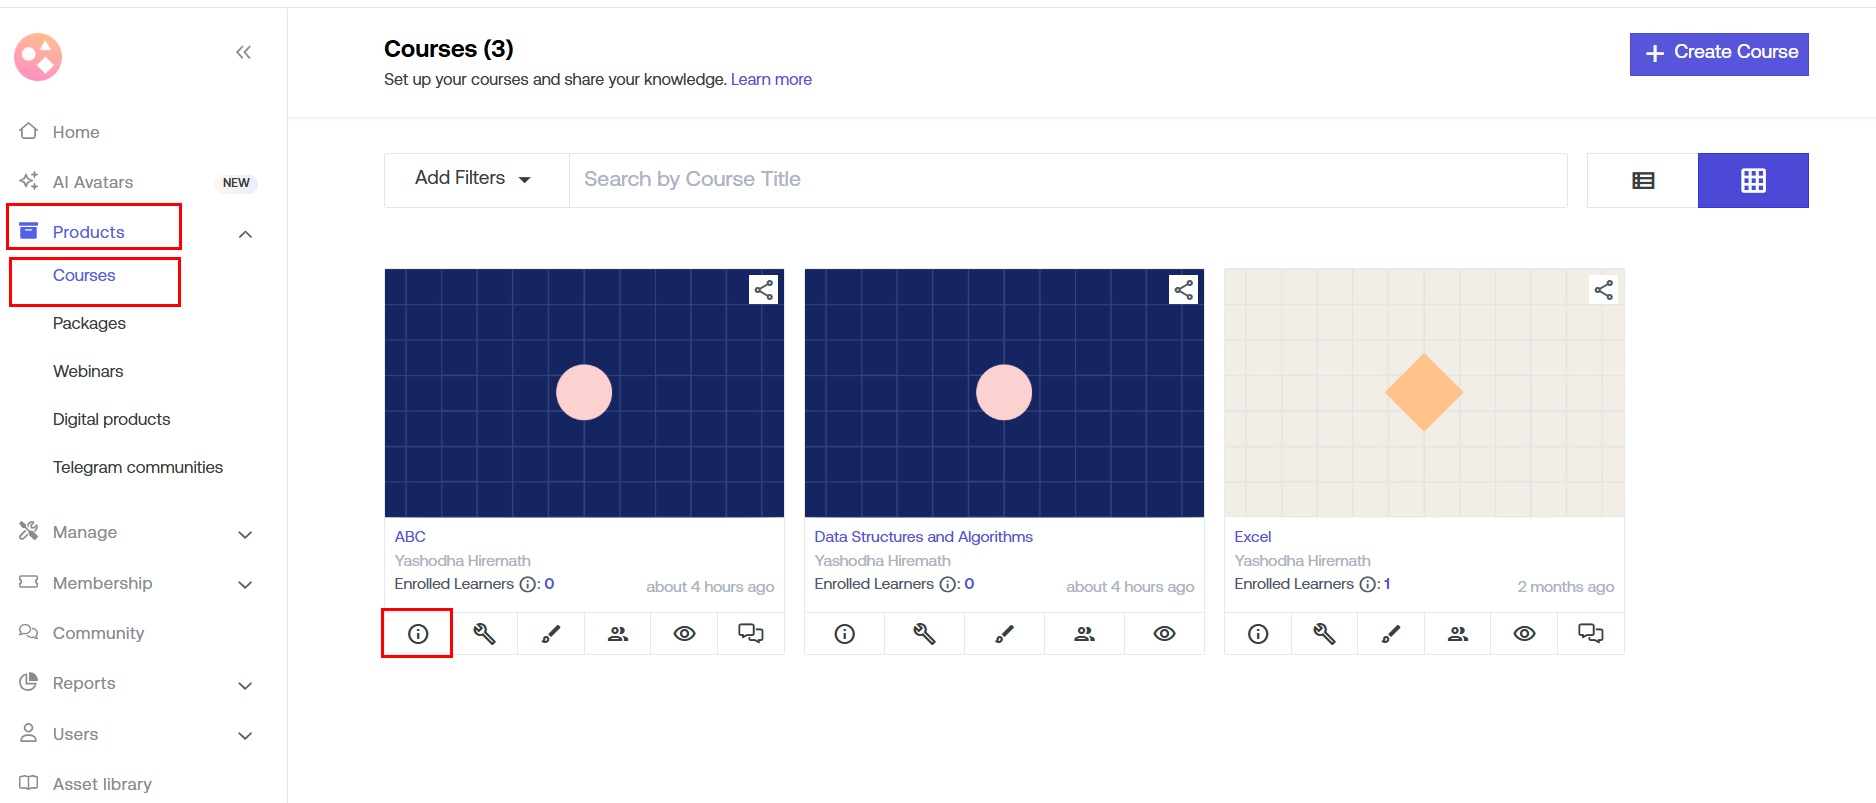Expand the Membership sidebar section

[135, 584]
